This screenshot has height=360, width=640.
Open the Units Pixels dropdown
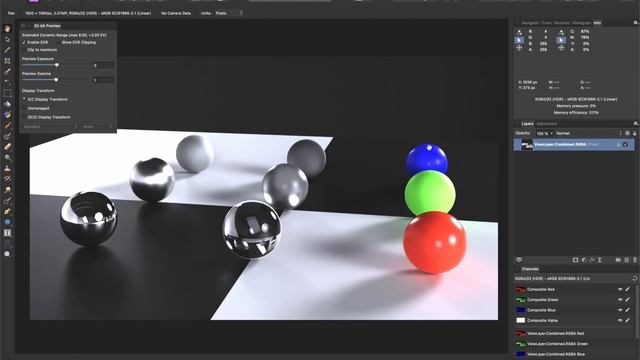pyautogui.click(x=229, y=13)
